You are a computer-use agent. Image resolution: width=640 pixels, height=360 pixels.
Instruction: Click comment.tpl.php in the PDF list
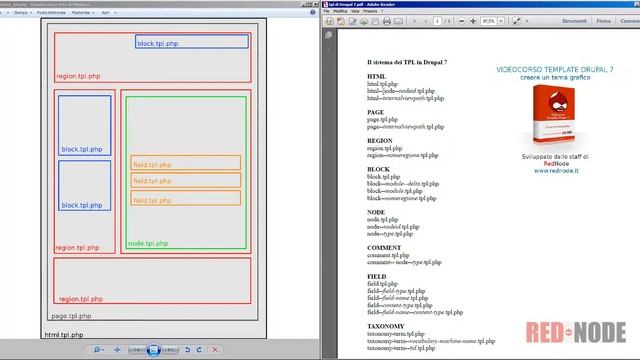coord(388,255)
